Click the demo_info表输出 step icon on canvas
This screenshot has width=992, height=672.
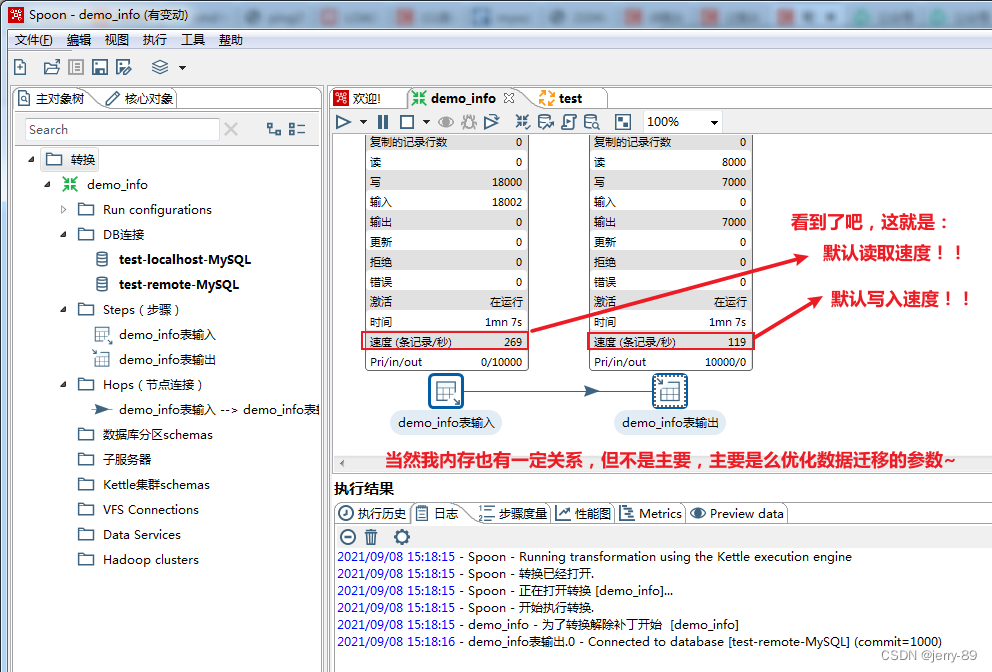tap(670, 391)
